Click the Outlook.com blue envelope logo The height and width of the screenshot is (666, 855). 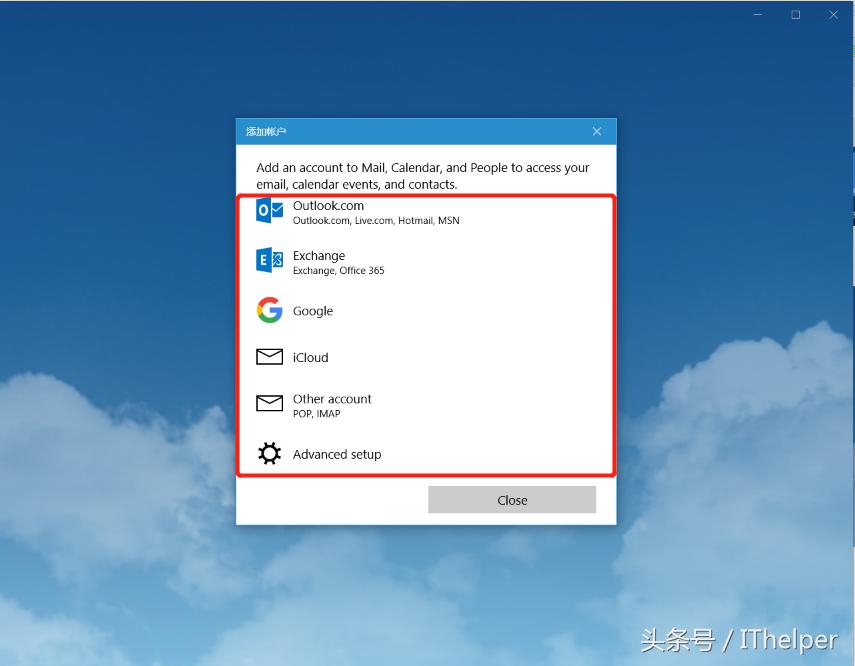[x=270, y=212]
